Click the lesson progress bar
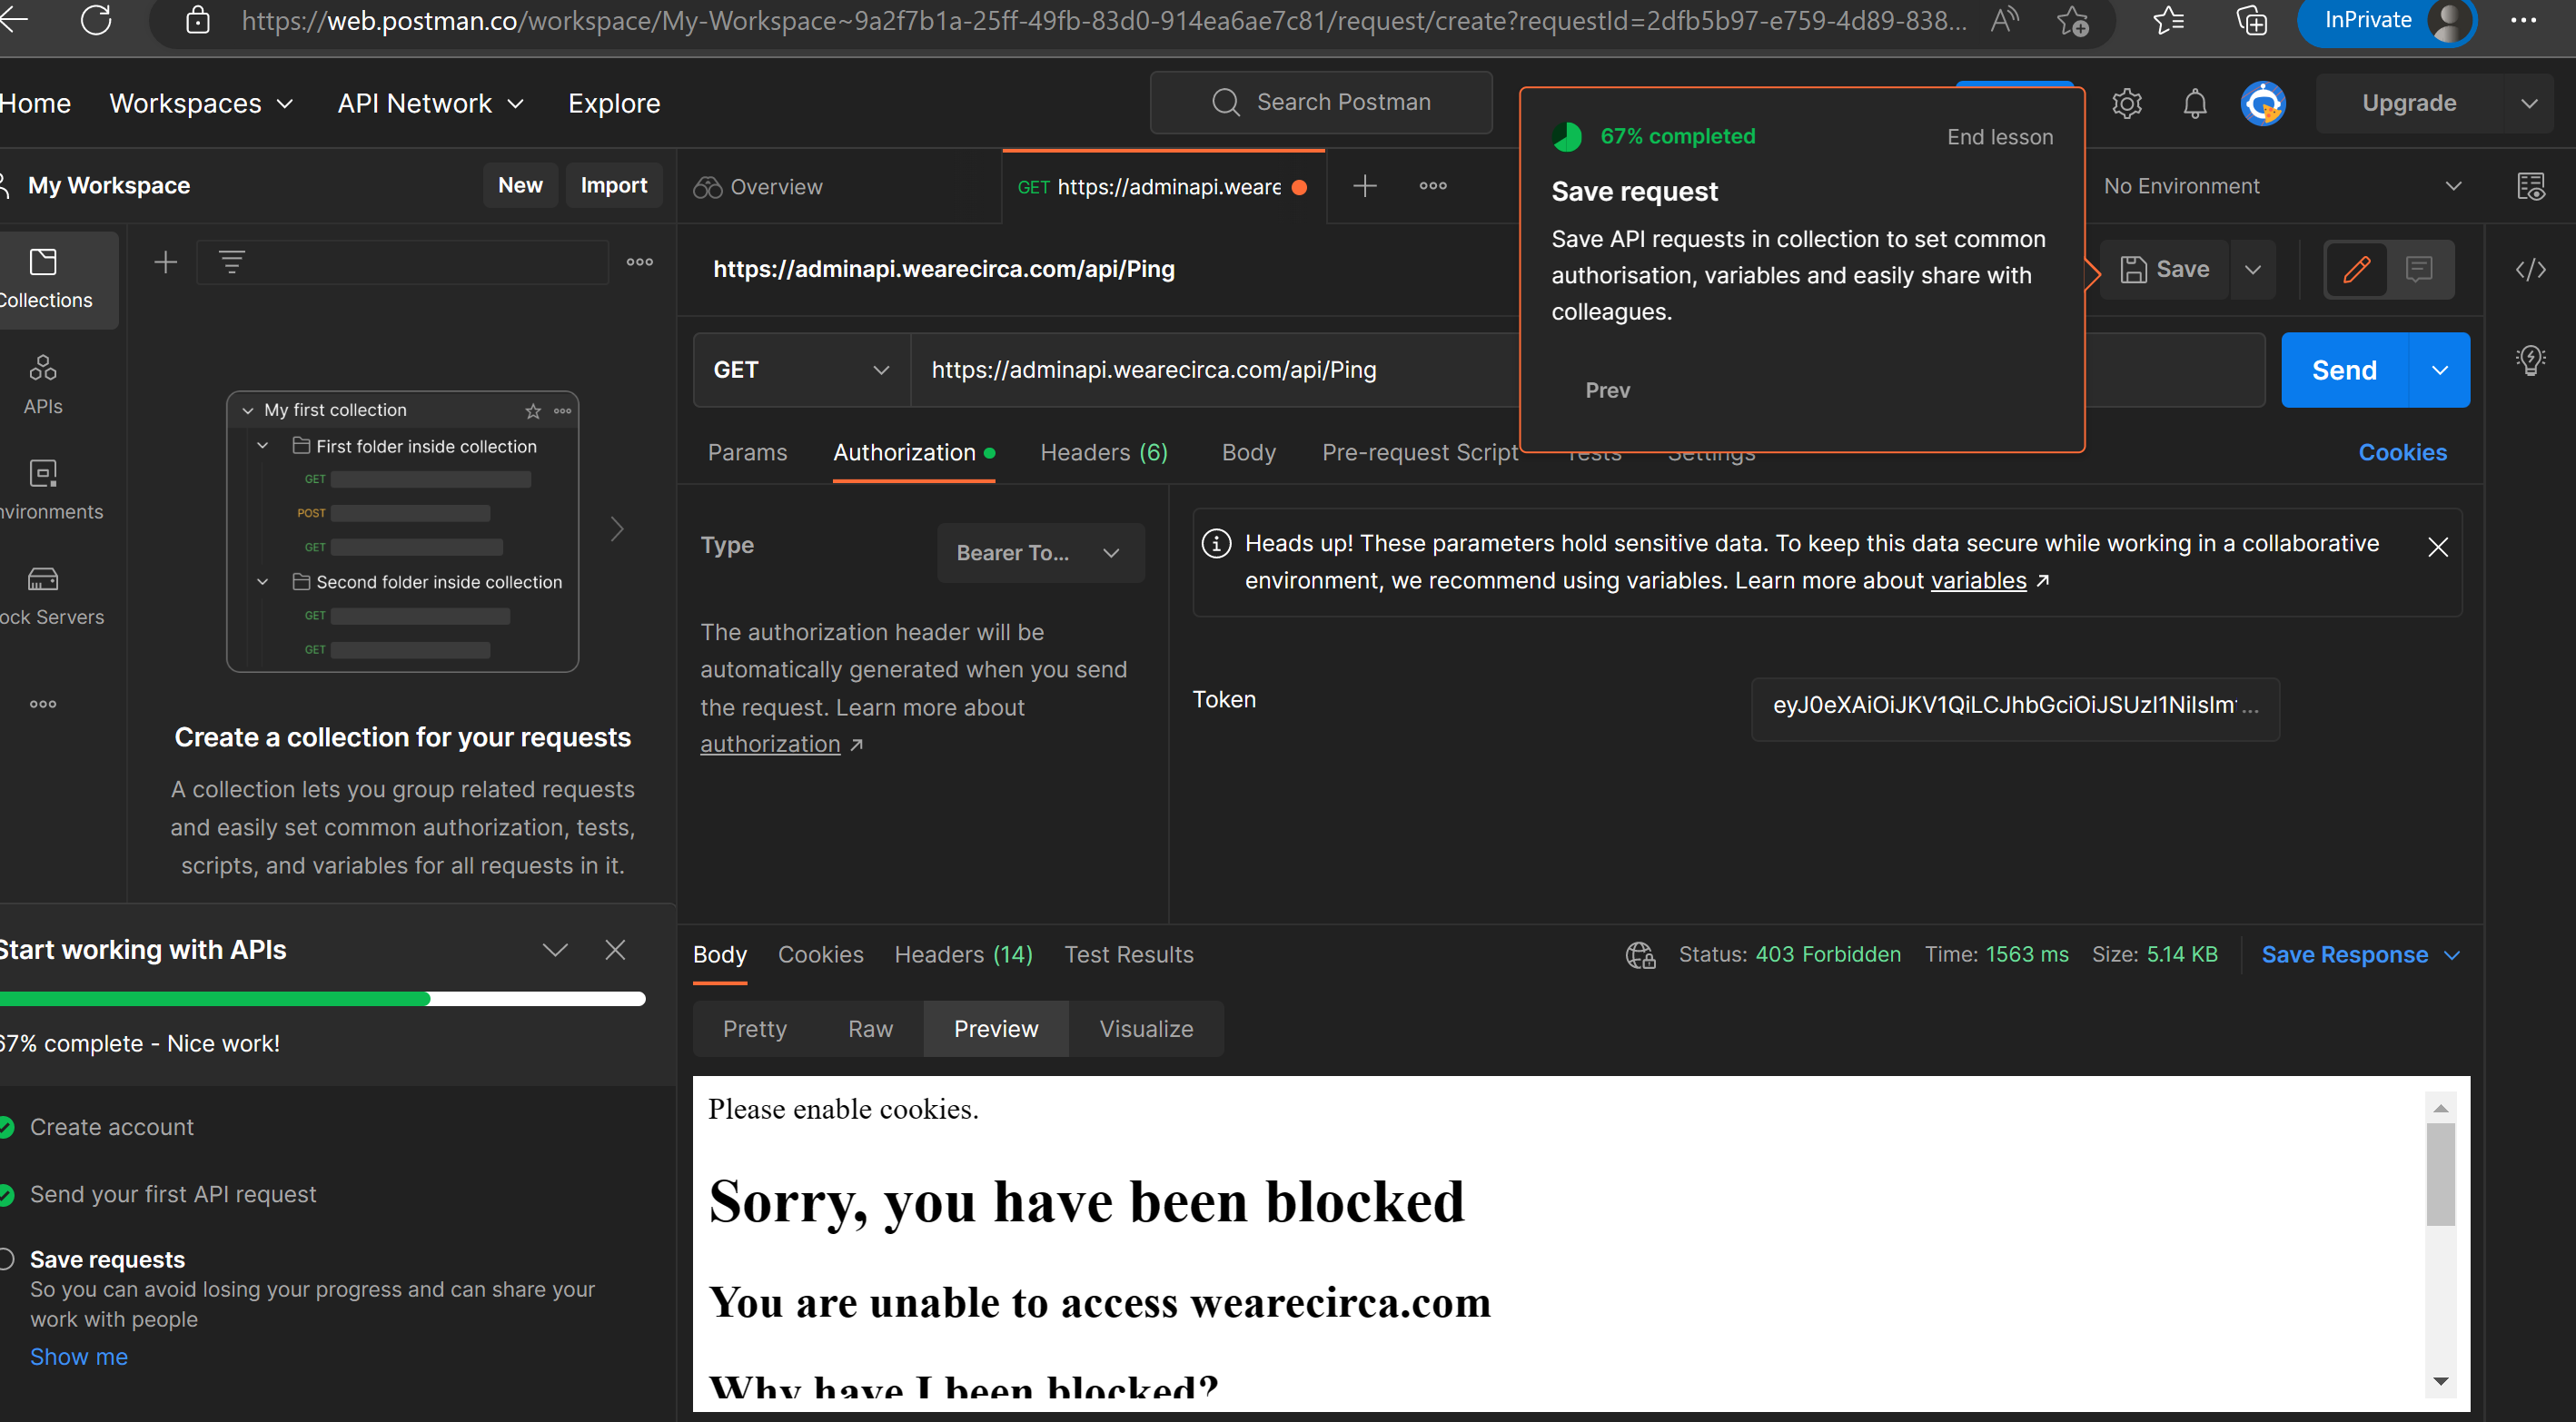The image size is (2576, 1422). [x=322, y=998]
